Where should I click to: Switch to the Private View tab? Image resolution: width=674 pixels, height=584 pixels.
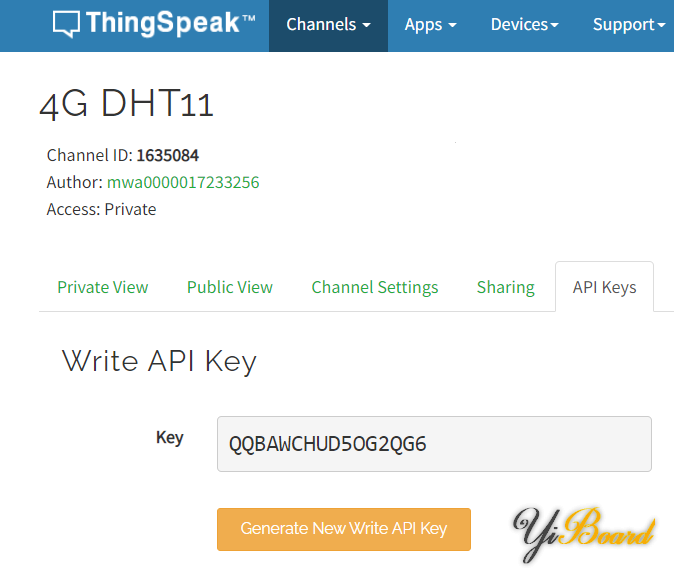[x=103, y=287]
